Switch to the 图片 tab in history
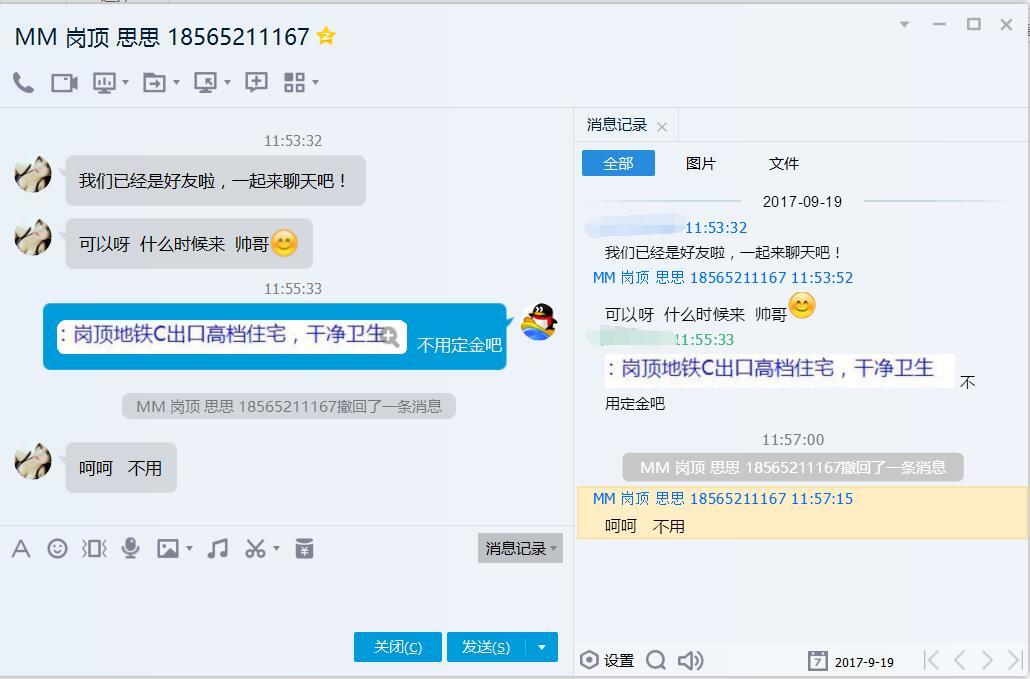This screenshot has width=1030, height=679. [x=700, y=164]
